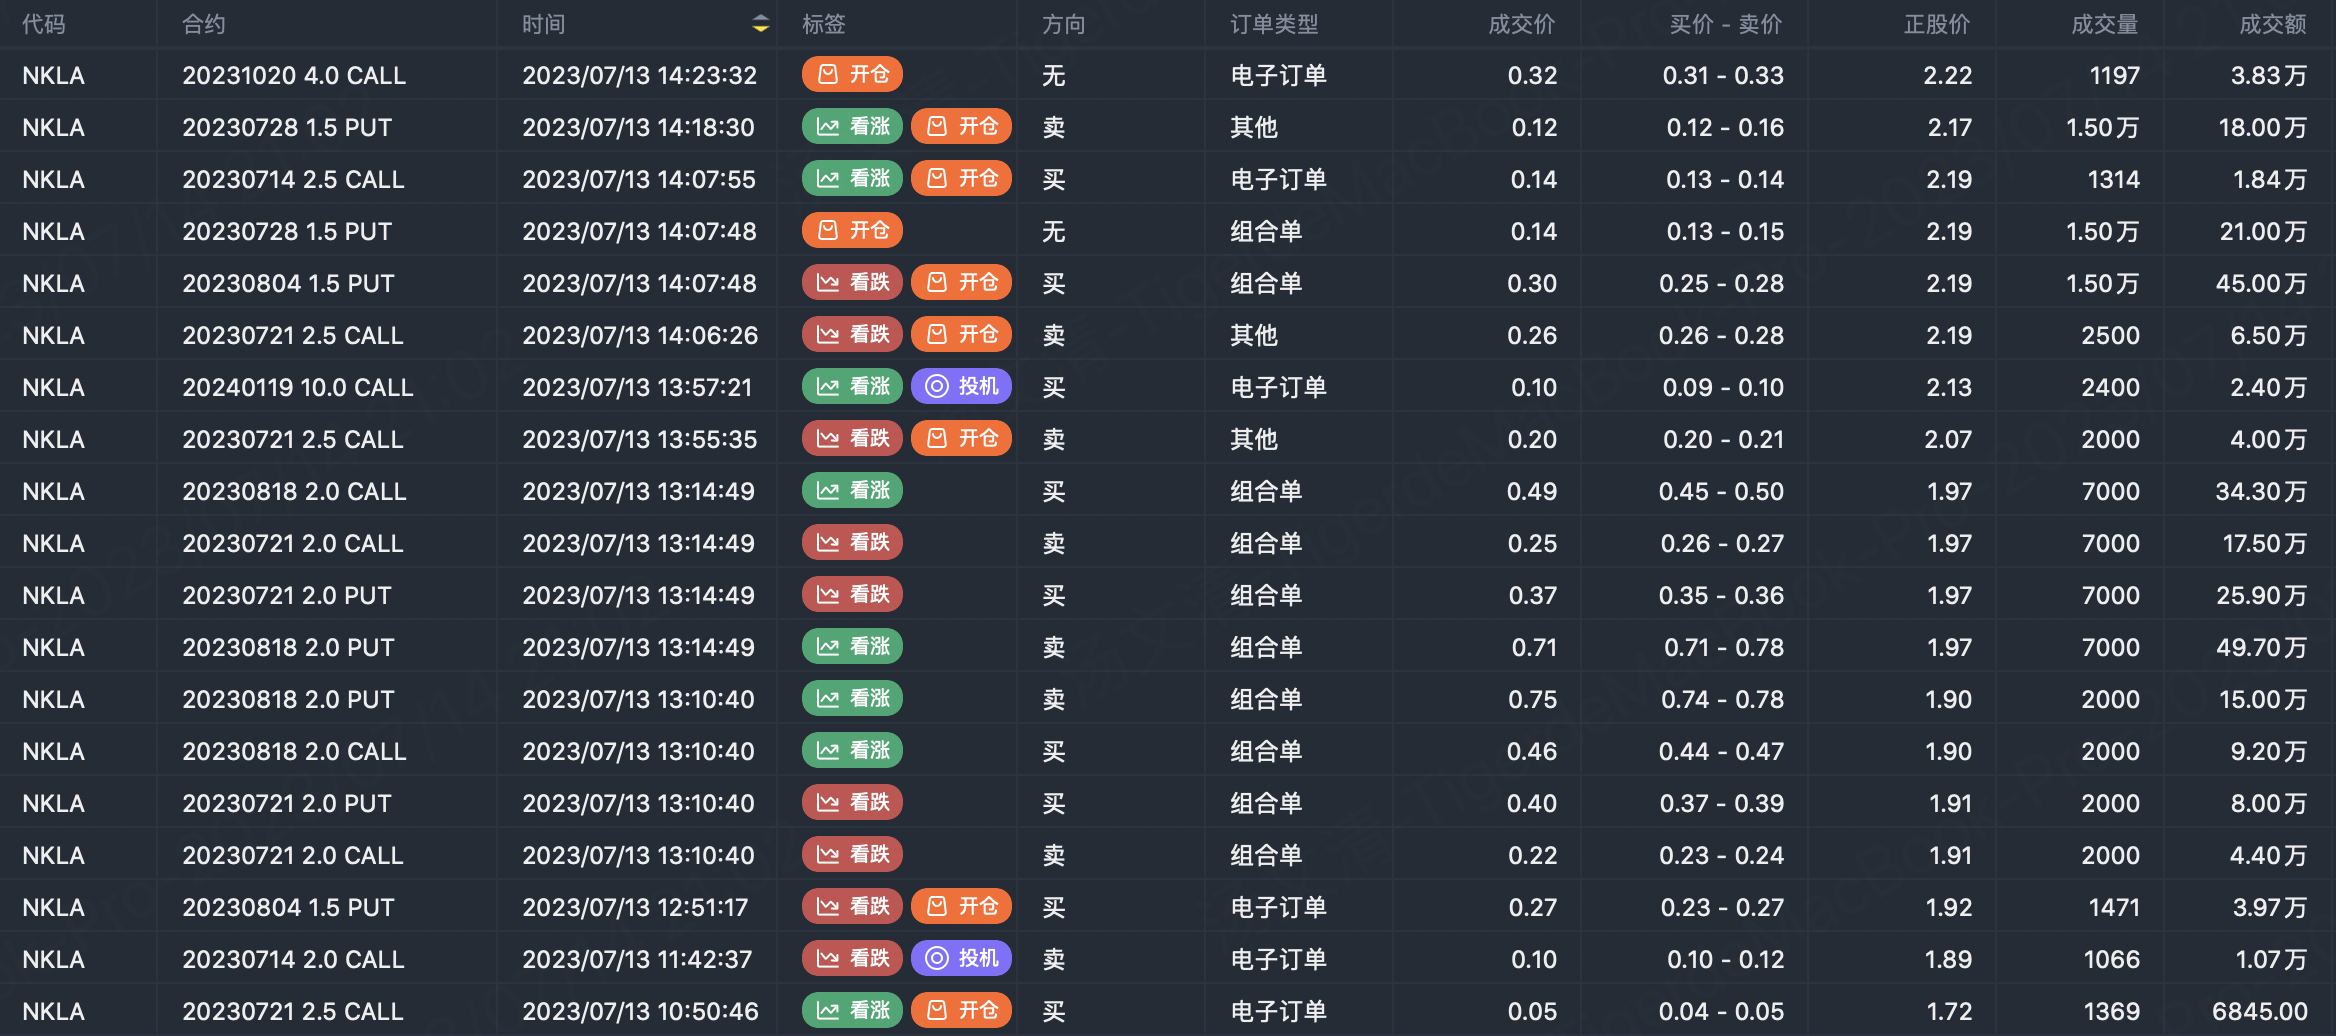Image resolution: width=2336 pixels, height=1036 pixels.
Task: Open the 20240119 10.0 CALL contract row
Action: coord(297,387)
